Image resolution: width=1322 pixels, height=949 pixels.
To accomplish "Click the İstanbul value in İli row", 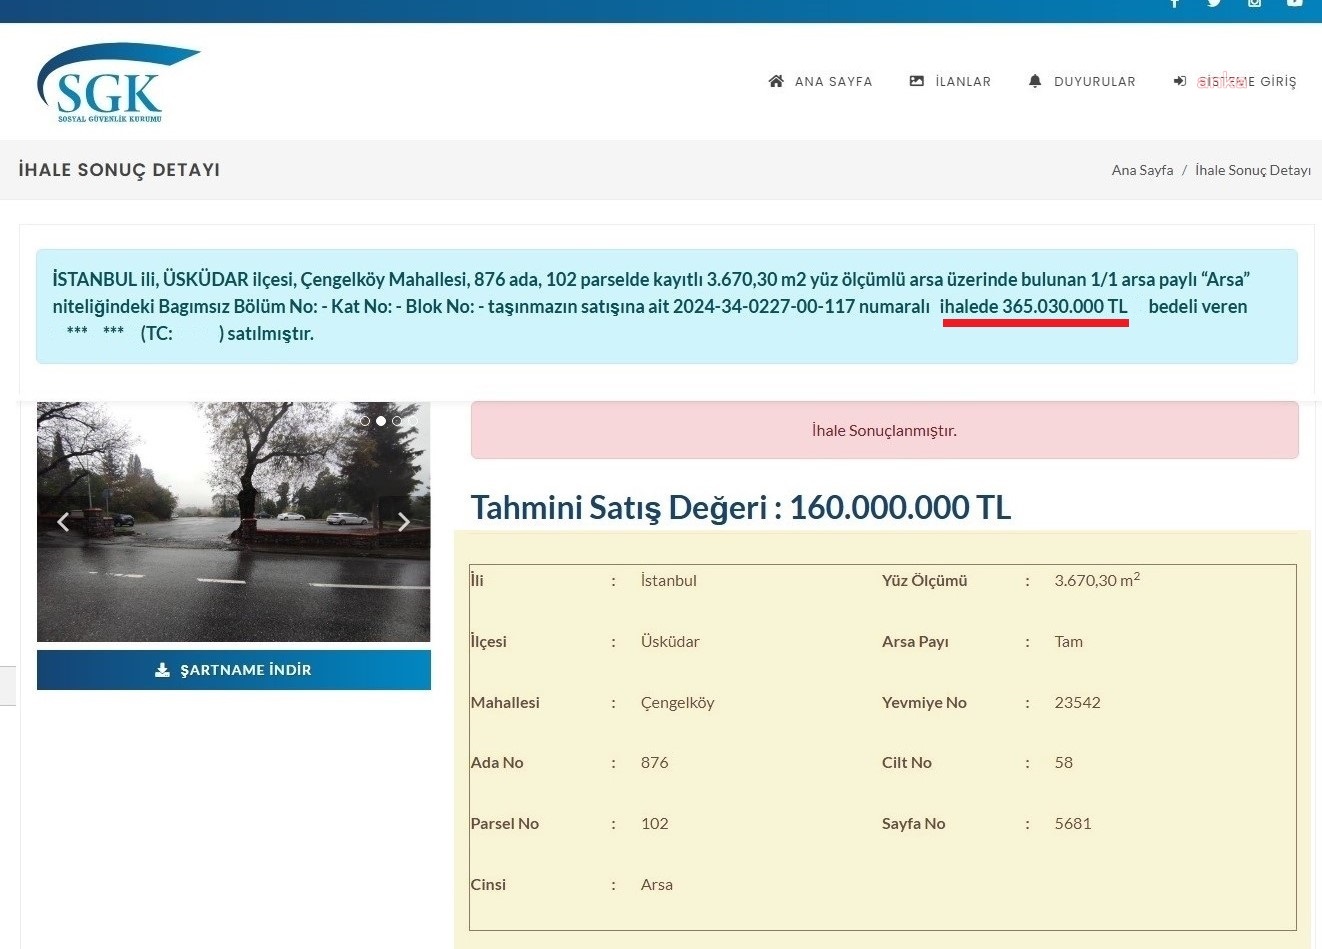I will (669, 580).
